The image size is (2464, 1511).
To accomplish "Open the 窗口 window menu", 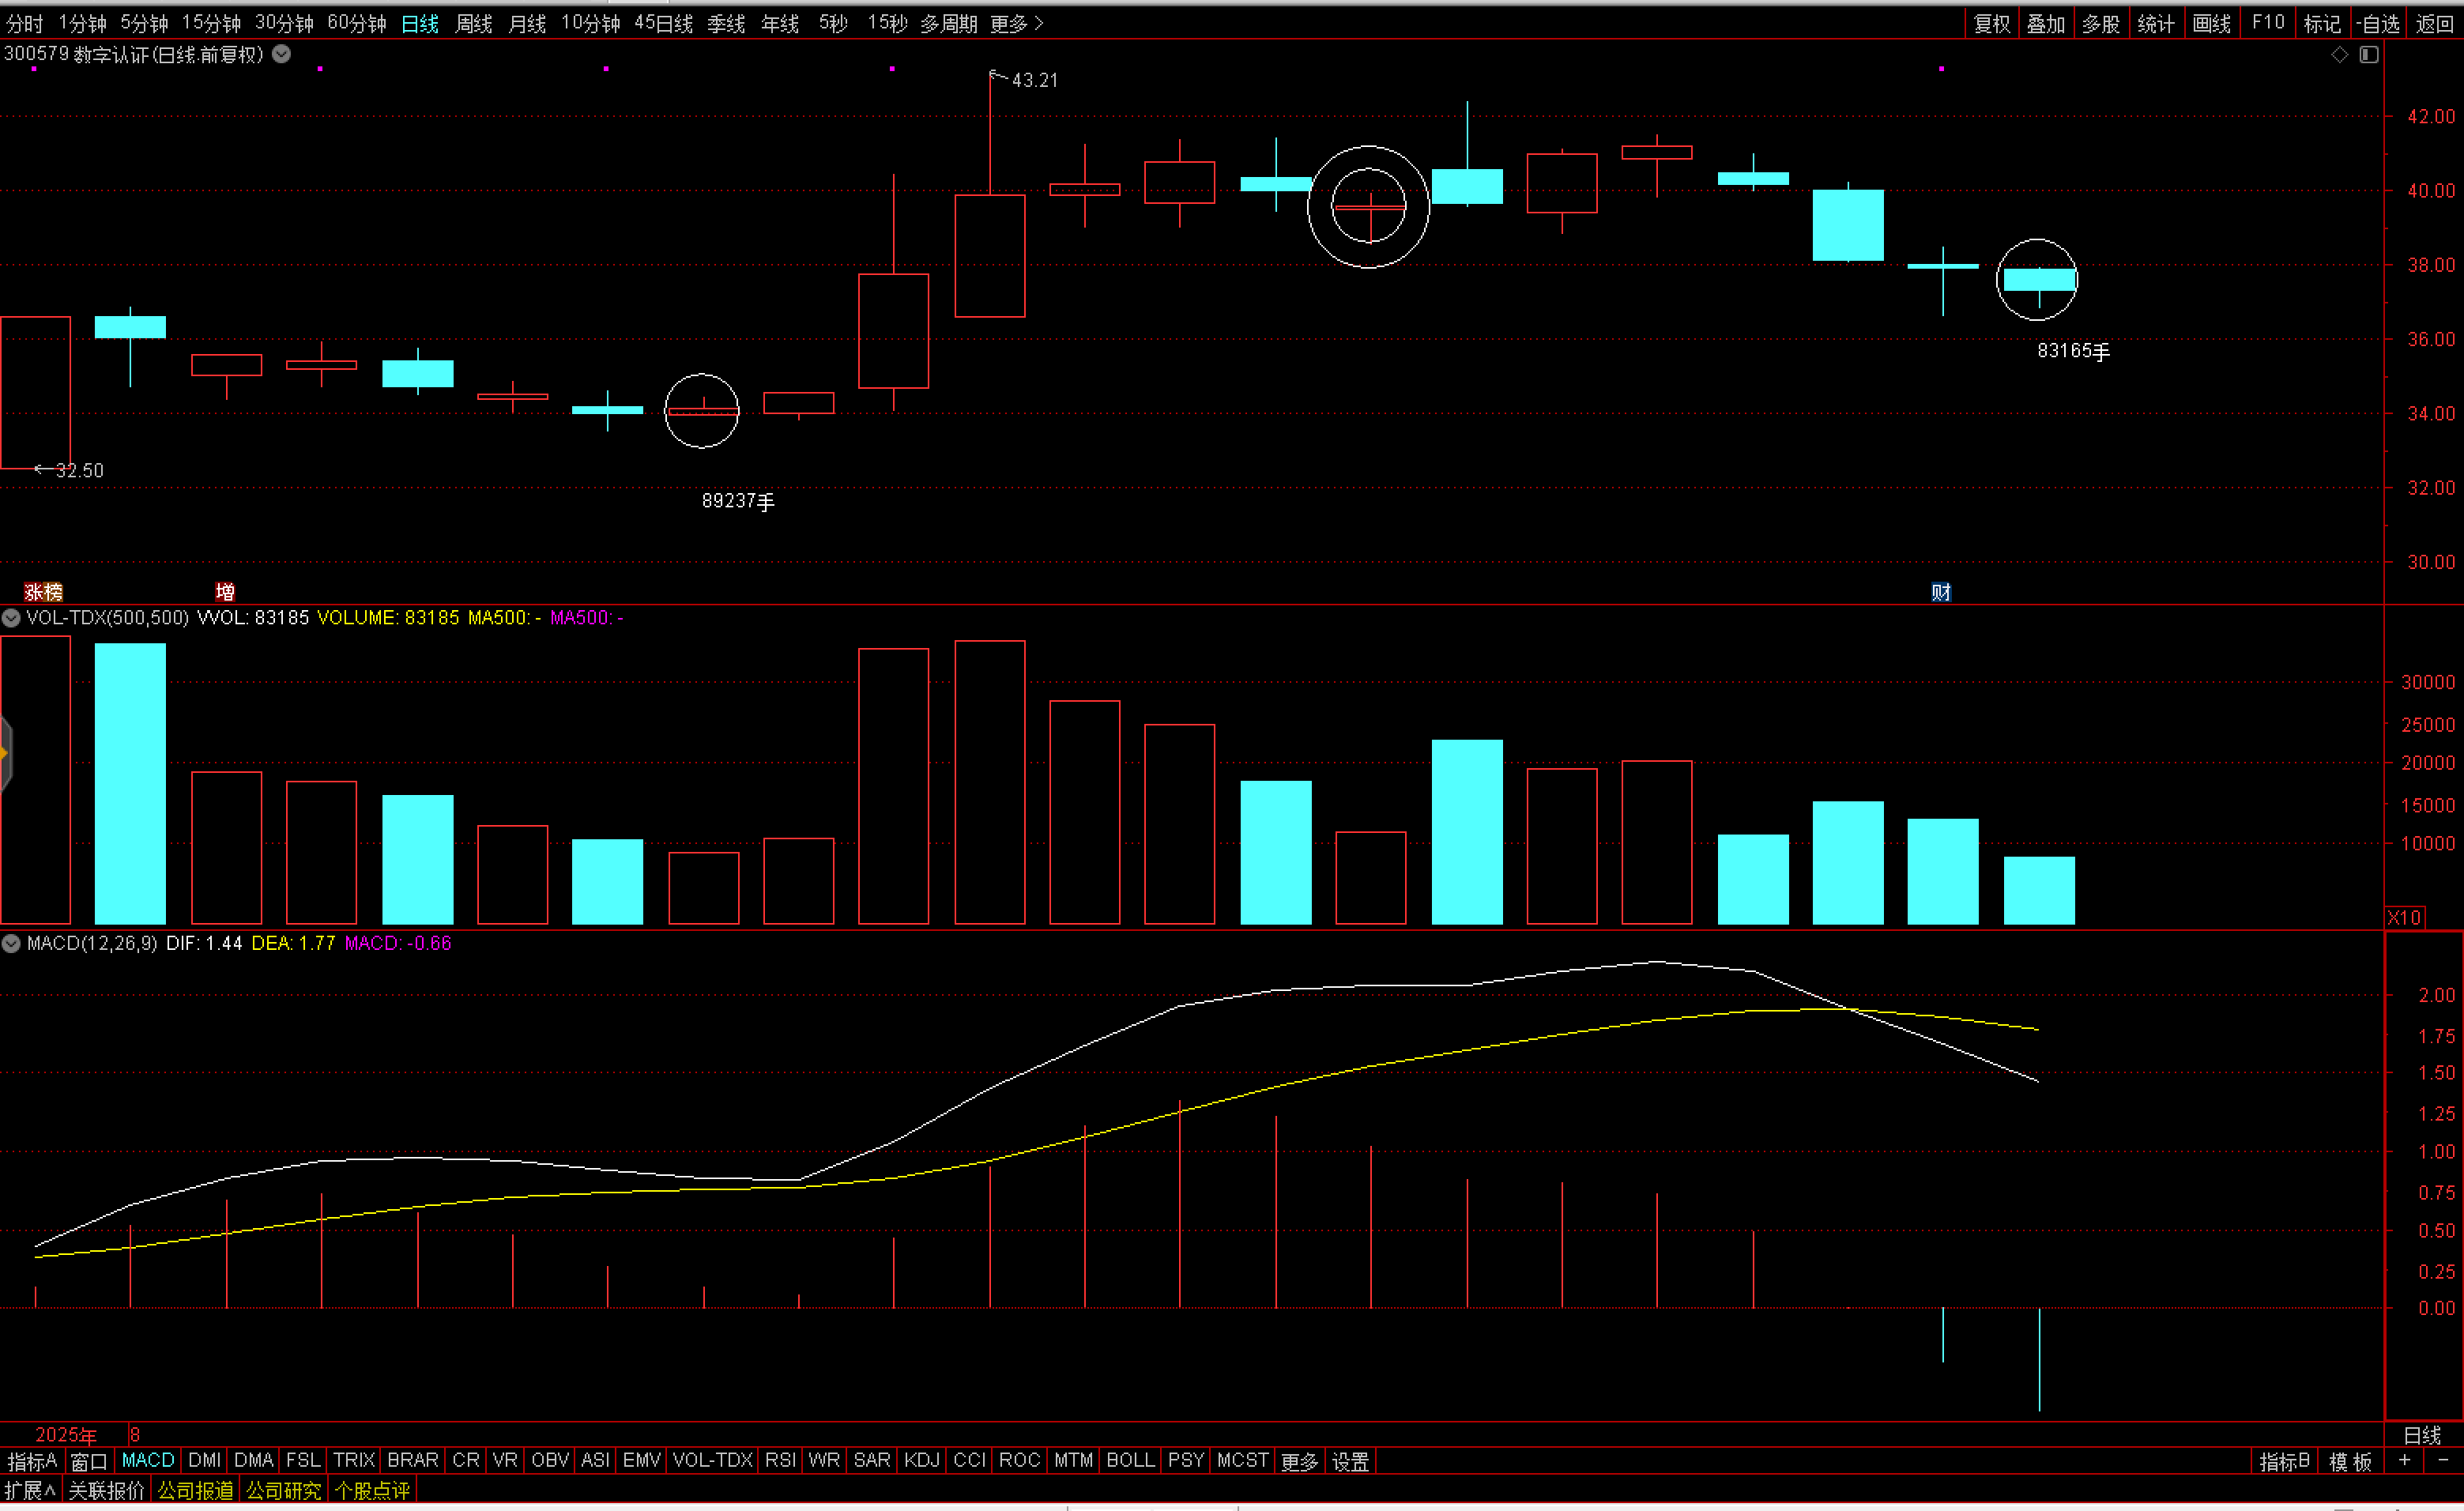I will tap(88, 1461).
